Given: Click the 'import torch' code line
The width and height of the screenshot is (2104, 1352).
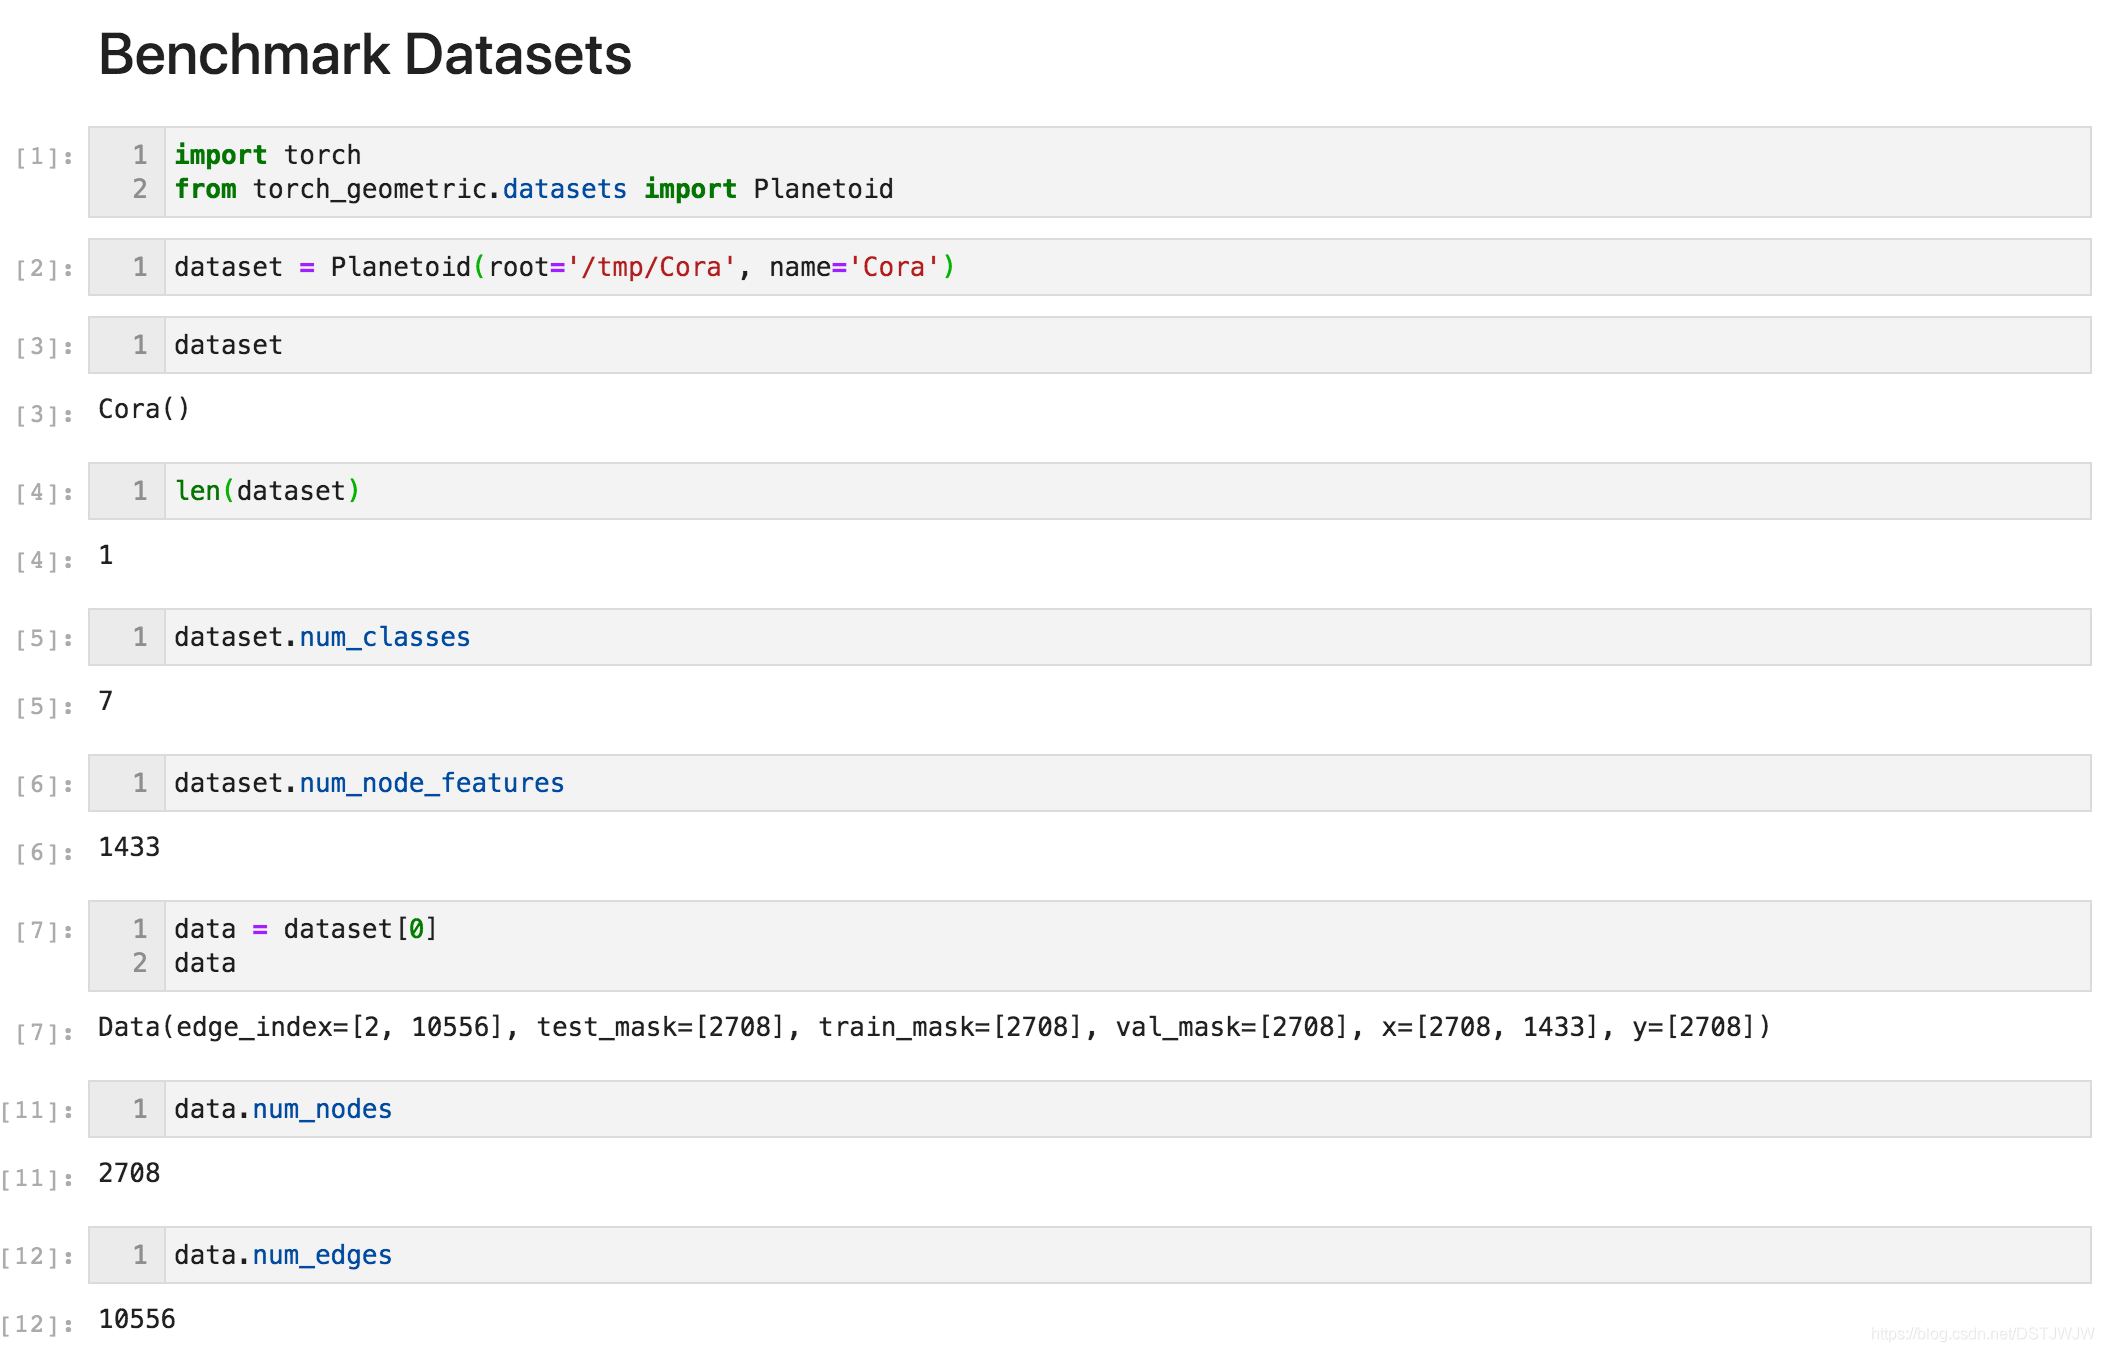Looking at the screenshot, I should [268, 155].
